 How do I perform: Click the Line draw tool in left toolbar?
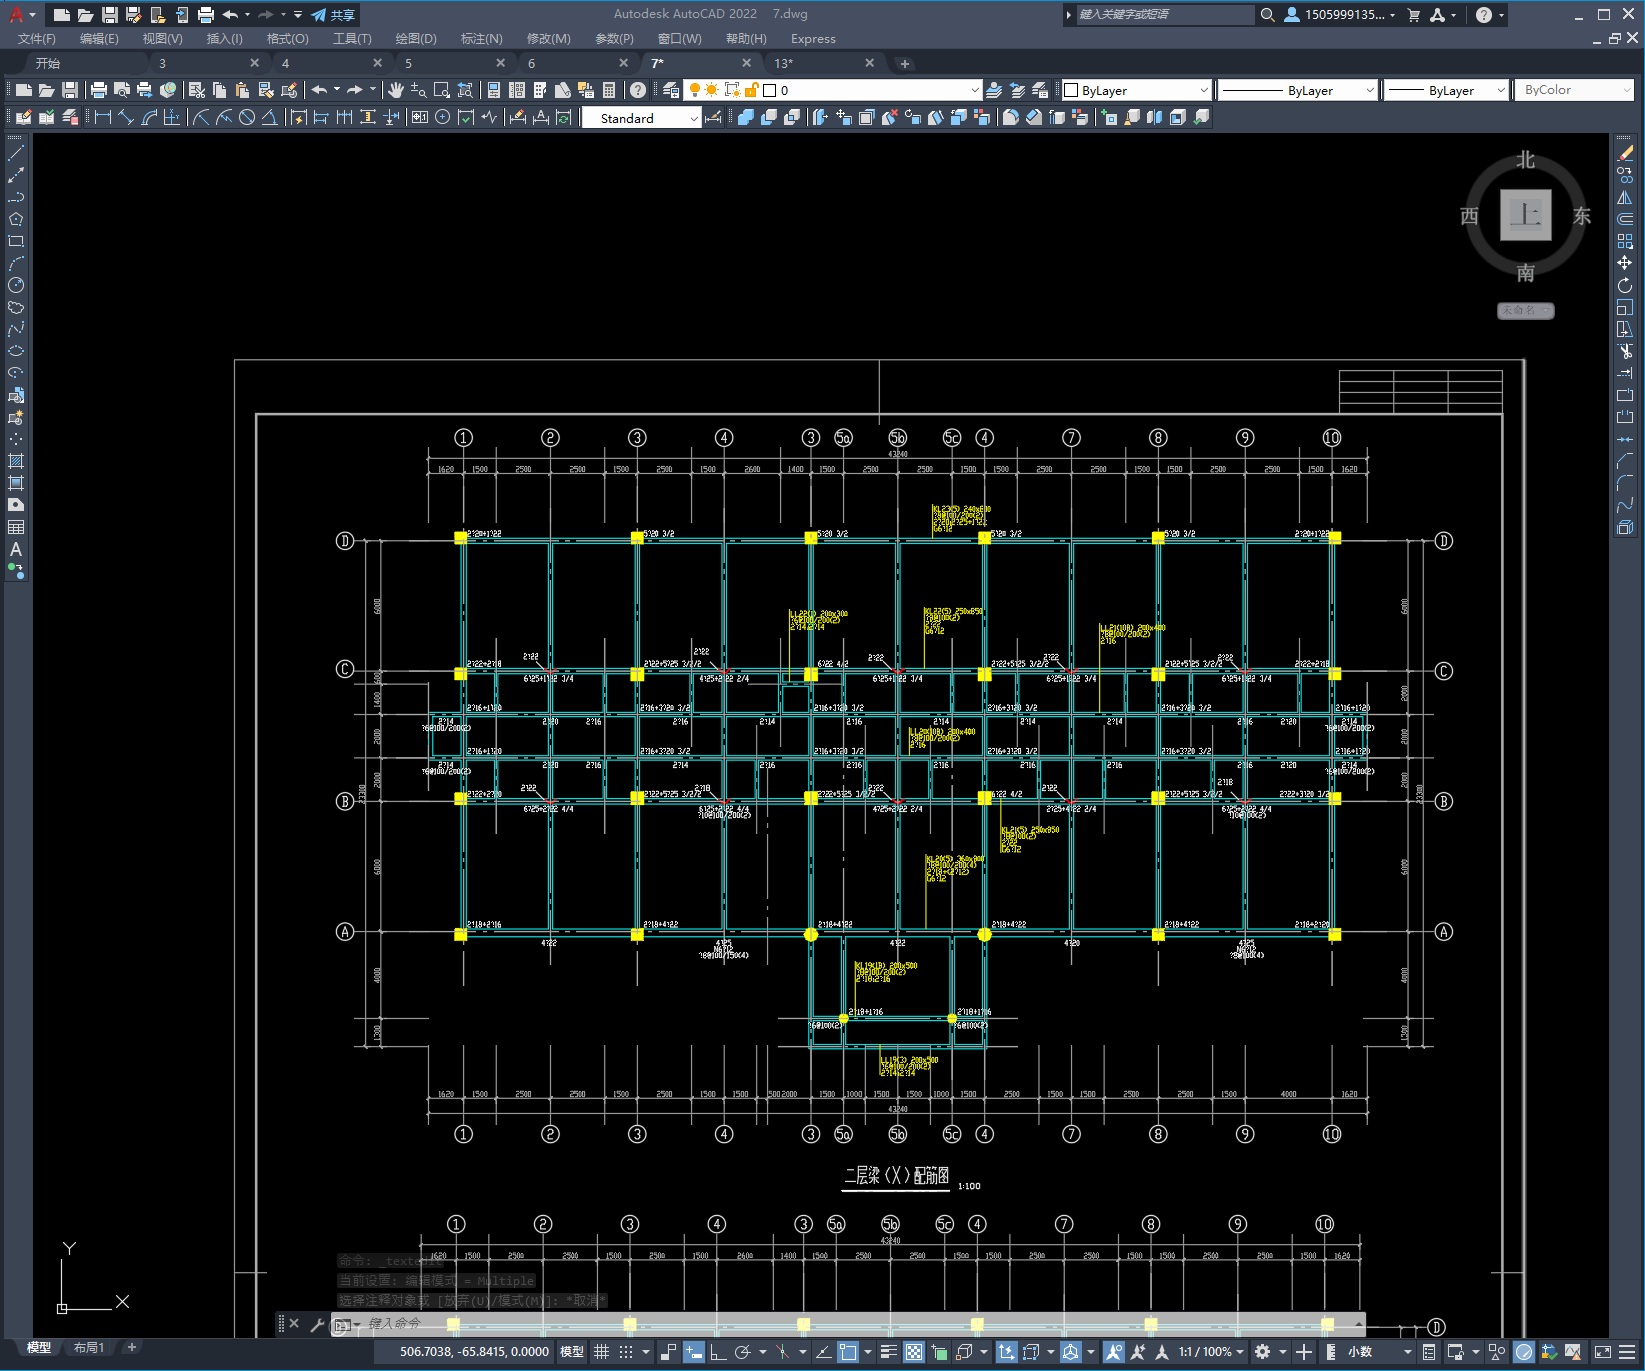coord(16,153)
